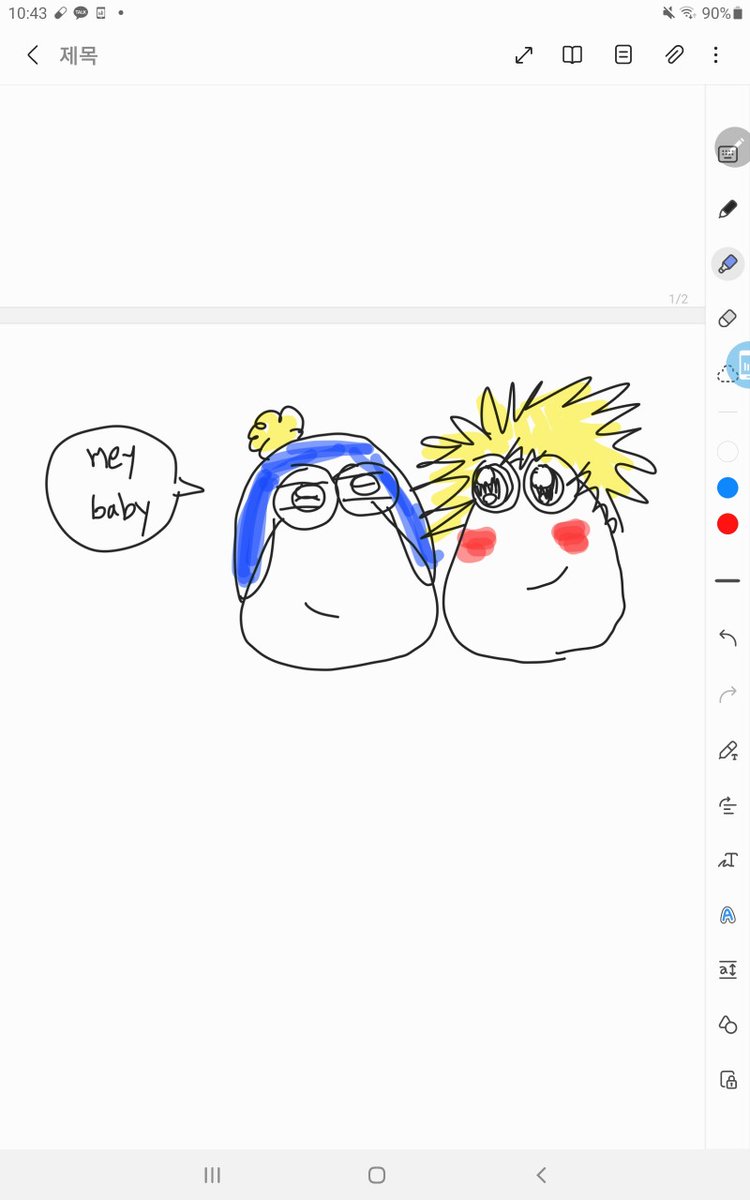750x1200 pixels.
Task: Select the pen-to-text writing tool
Action: [728, 750]
